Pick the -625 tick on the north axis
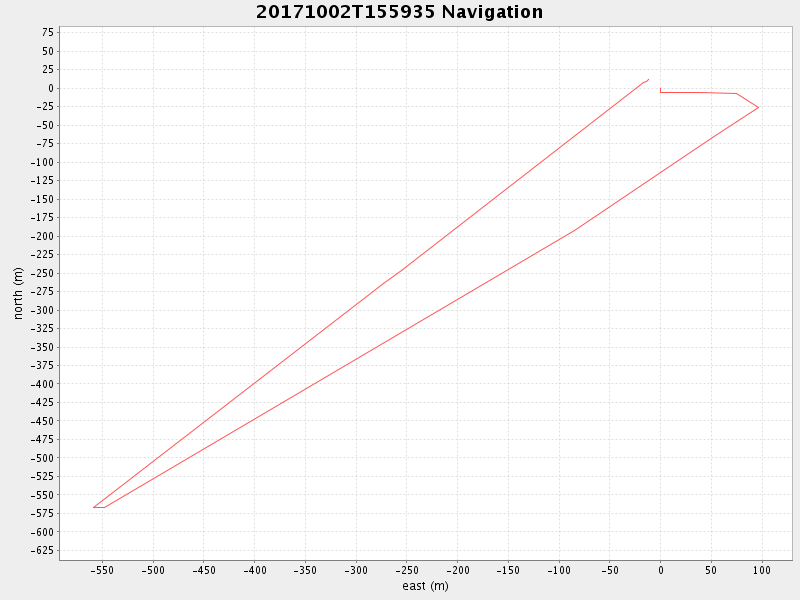Screen dimensions: 800x600 click(x=41, y=551)
